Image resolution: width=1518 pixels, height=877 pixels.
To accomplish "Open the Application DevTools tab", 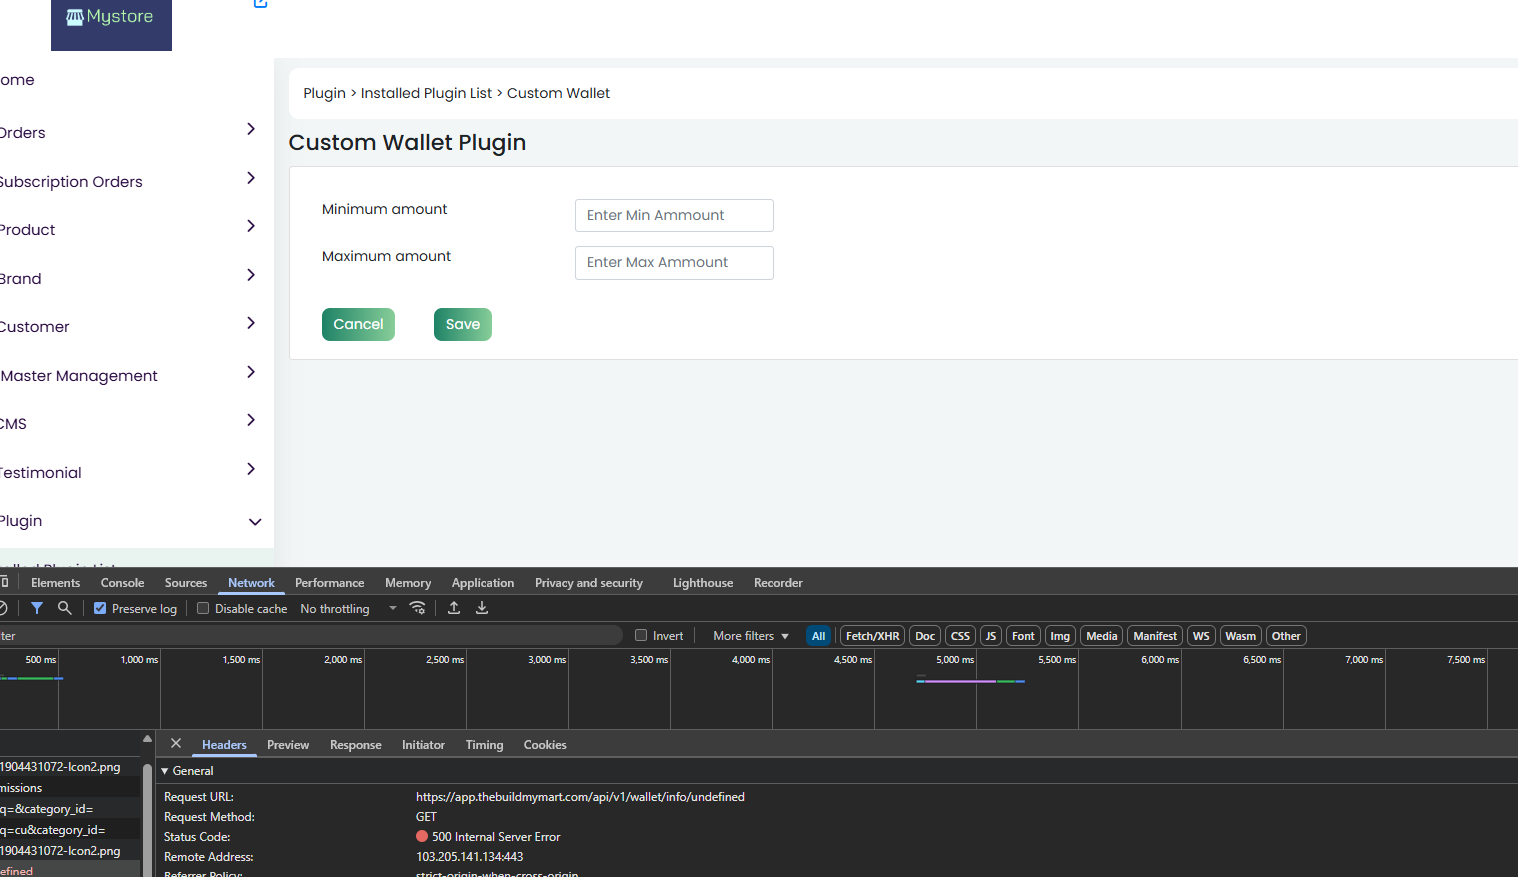I will click(x=483, y=583).
